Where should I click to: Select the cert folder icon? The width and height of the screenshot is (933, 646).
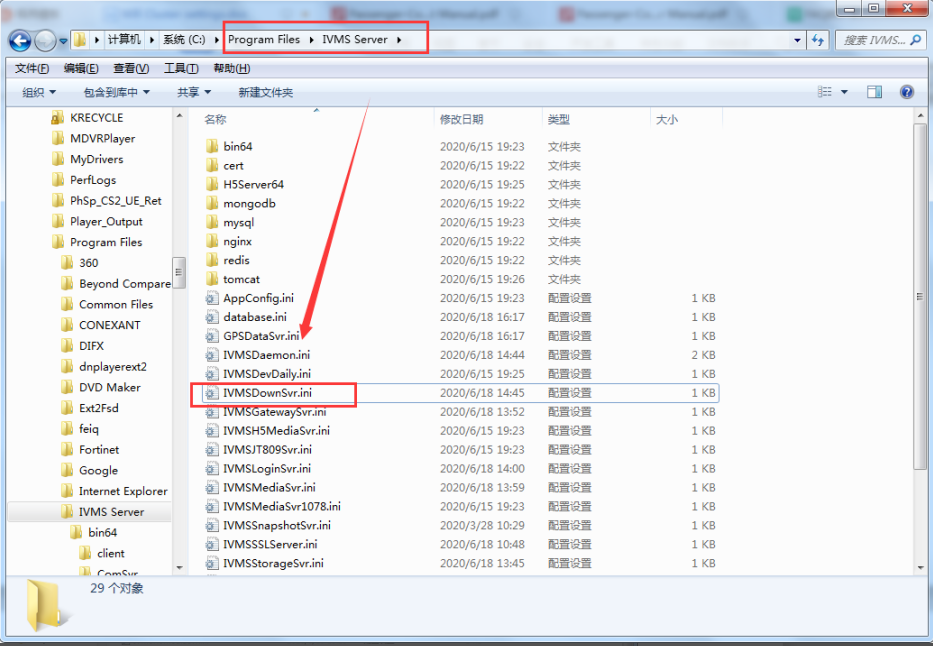pyautogui.click(x=212, y=165)
